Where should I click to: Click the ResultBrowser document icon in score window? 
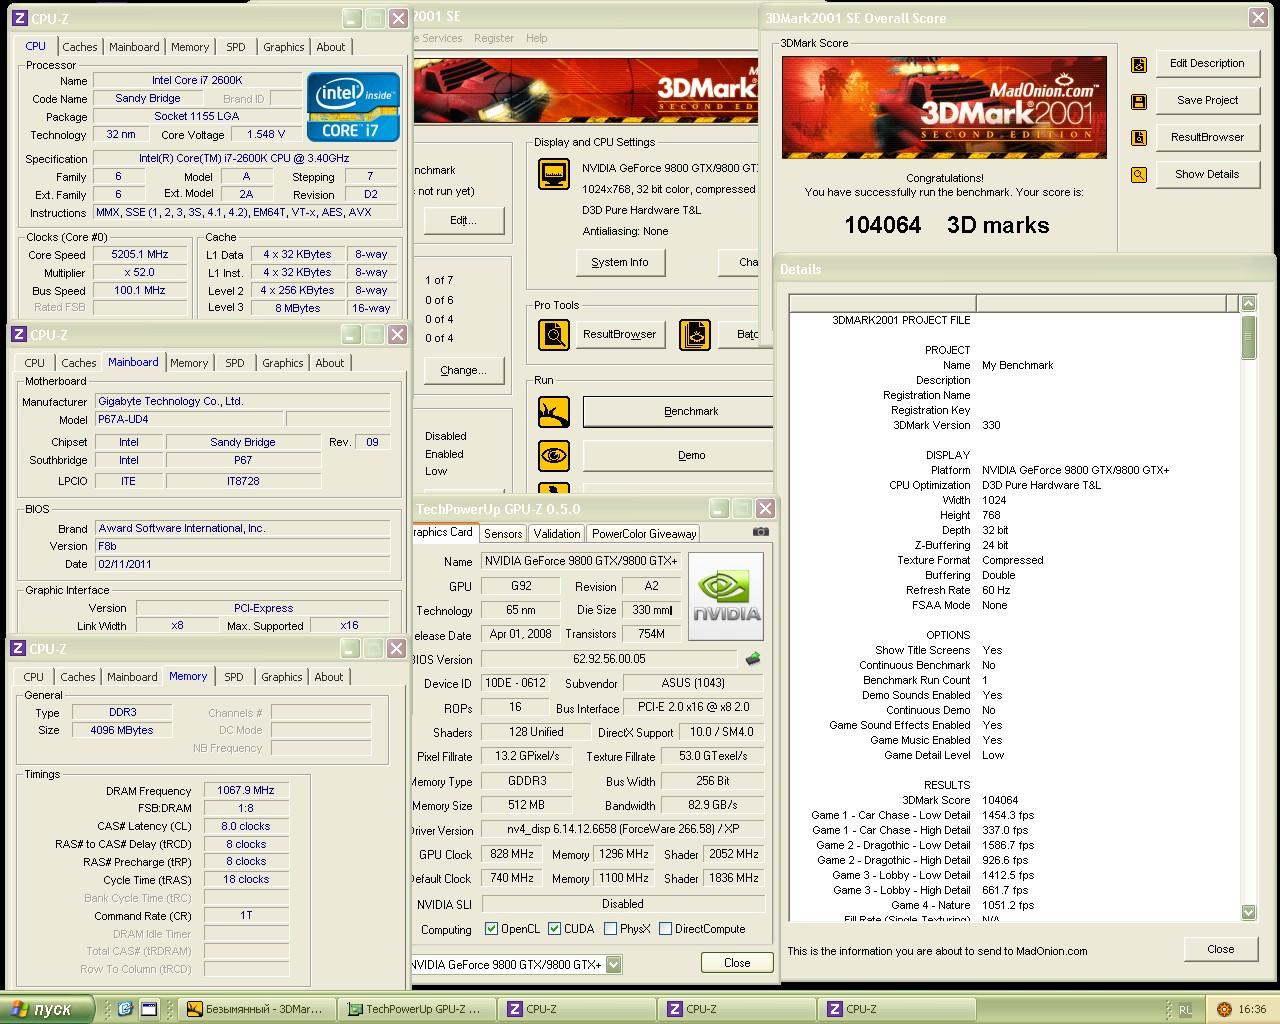[x=1138, y=138]
